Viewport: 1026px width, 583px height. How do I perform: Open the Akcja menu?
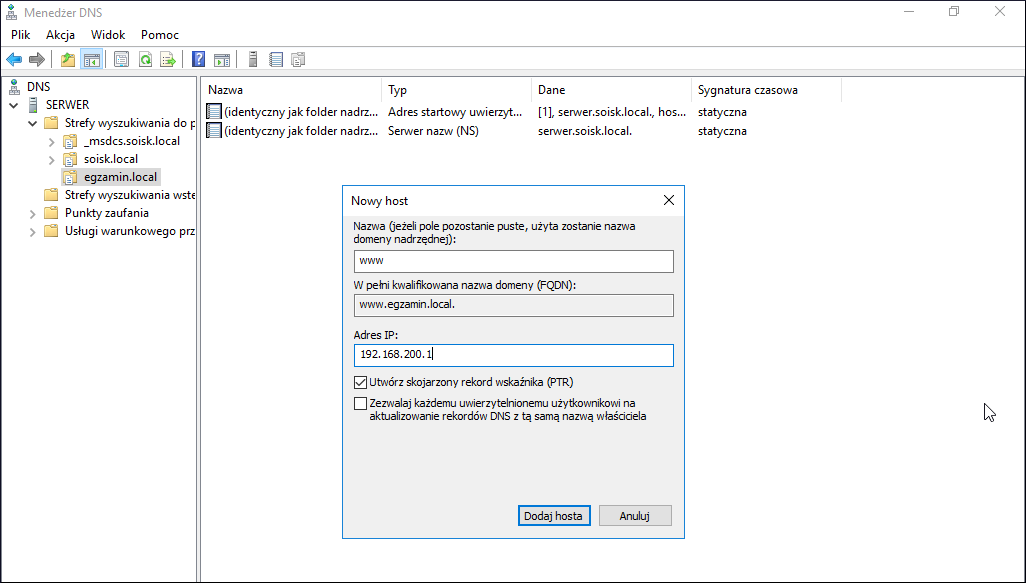pos(60,35)
